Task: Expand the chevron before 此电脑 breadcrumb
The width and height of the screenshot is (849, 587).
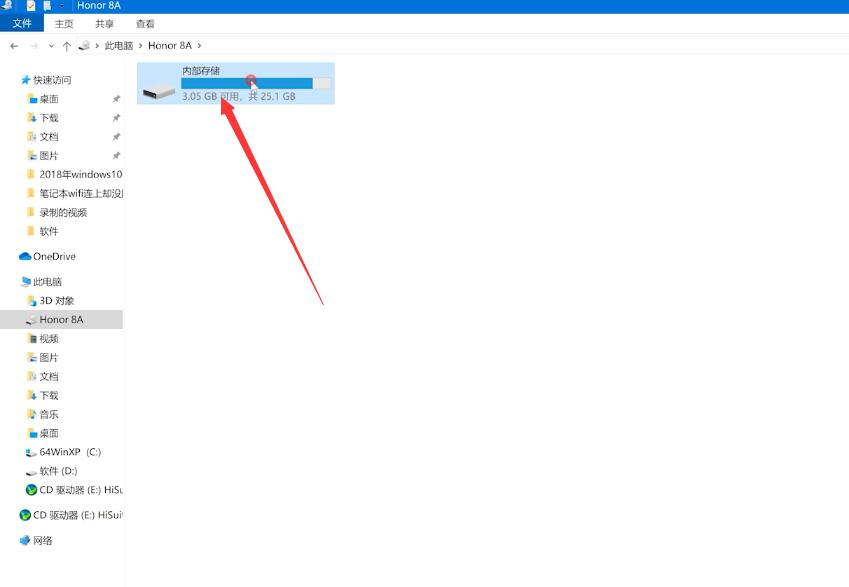Action: 97,45
